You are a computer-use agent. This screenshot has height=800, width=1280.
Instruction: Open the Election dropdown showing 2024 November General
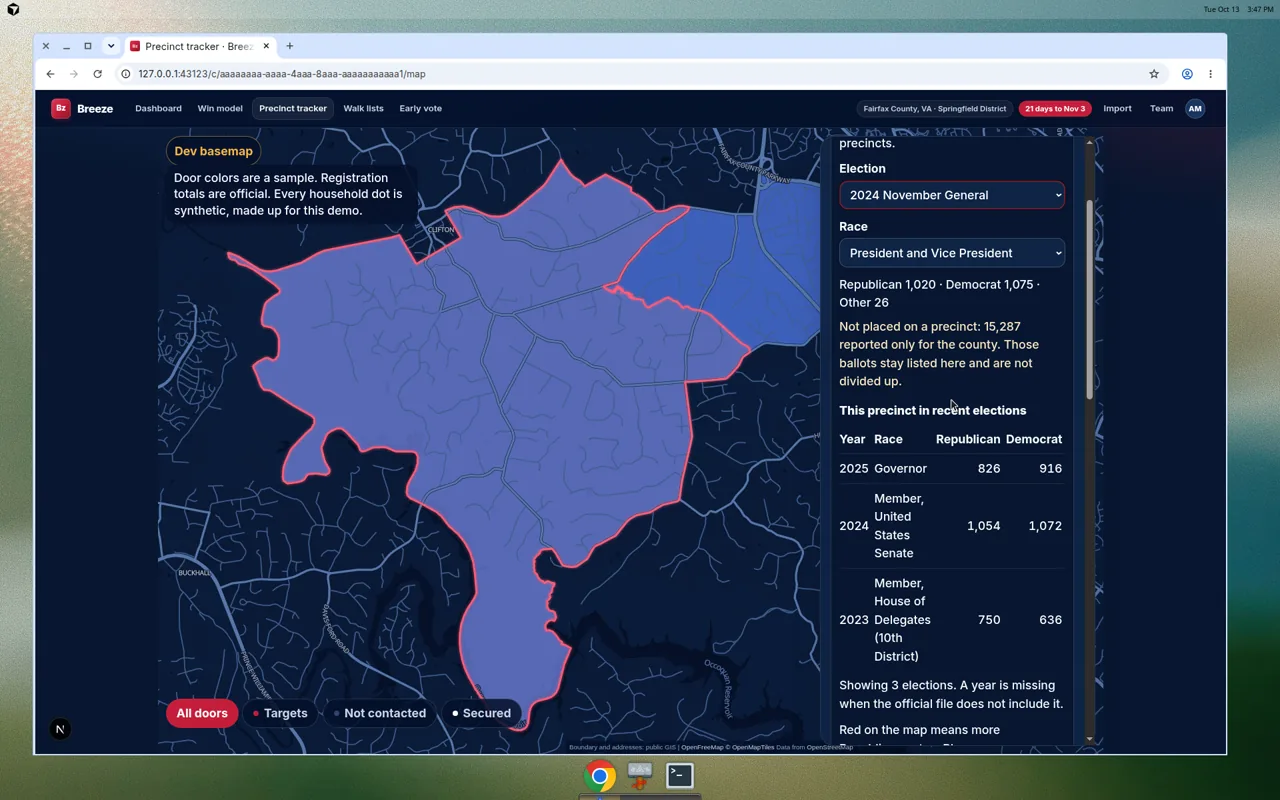point(952,195)
